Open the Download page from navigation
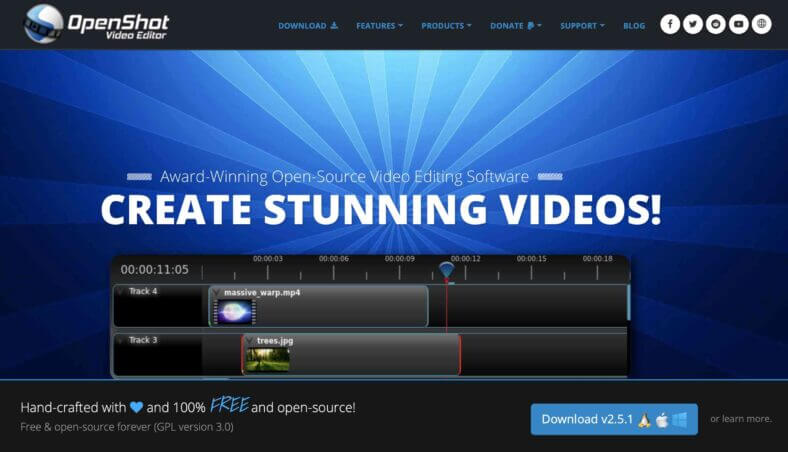This screenshot has height=452, width=788. tap(308, 26)
